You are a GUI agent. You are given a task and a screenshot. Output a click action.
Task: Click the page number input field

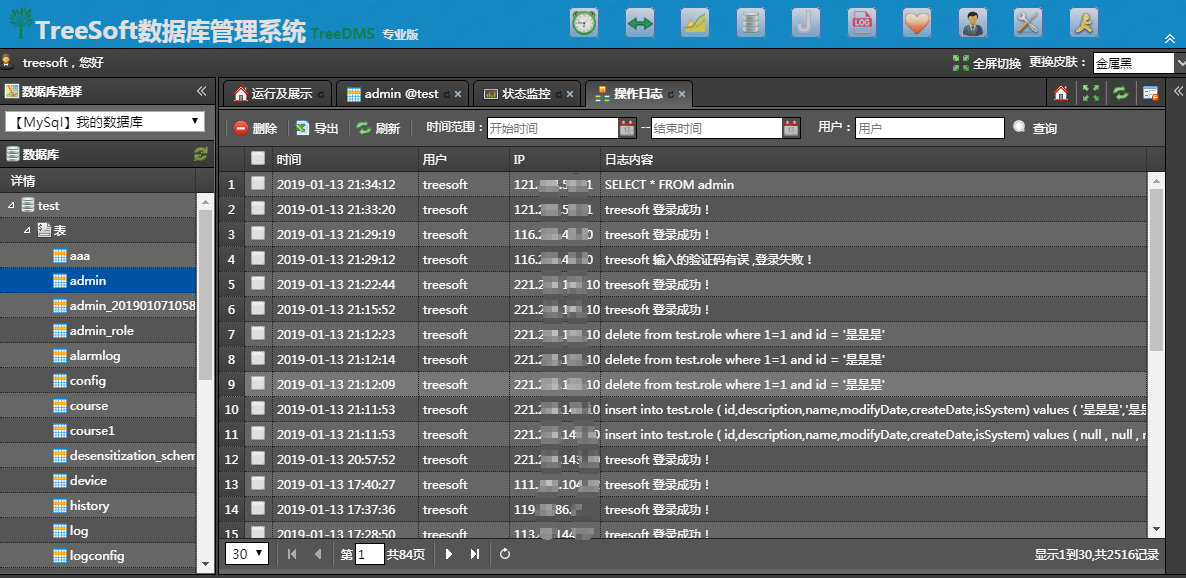370,555
